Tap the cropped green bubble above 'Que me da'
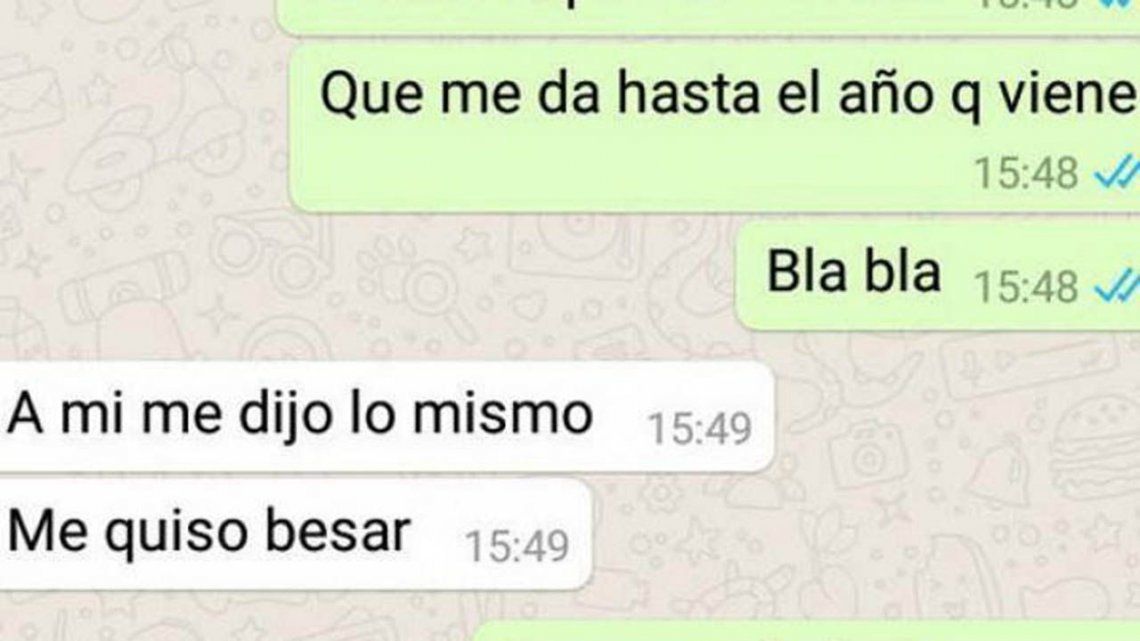 (709, 16)
